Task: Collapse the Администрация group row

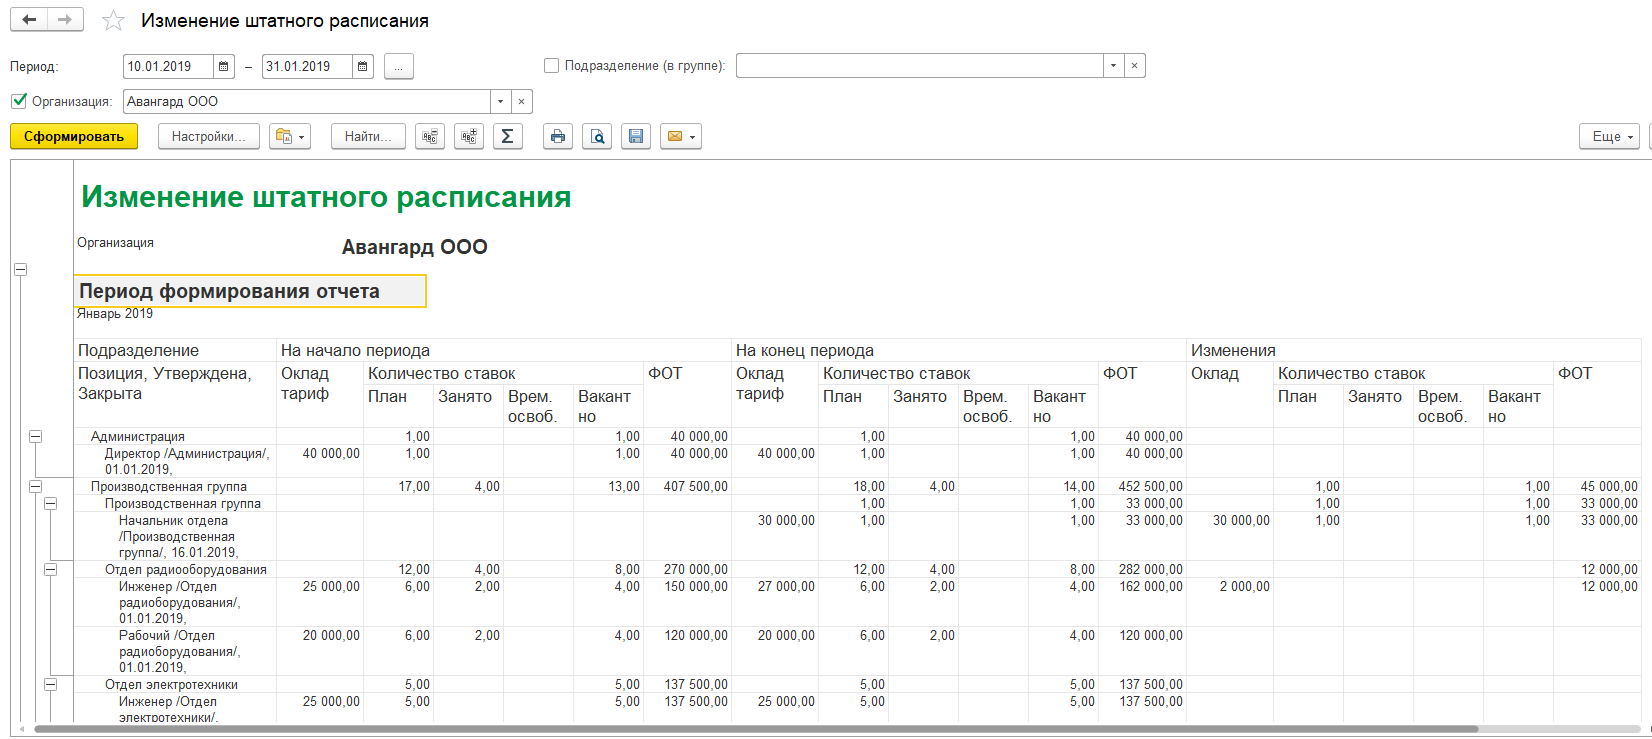Action: coord(35,437)
